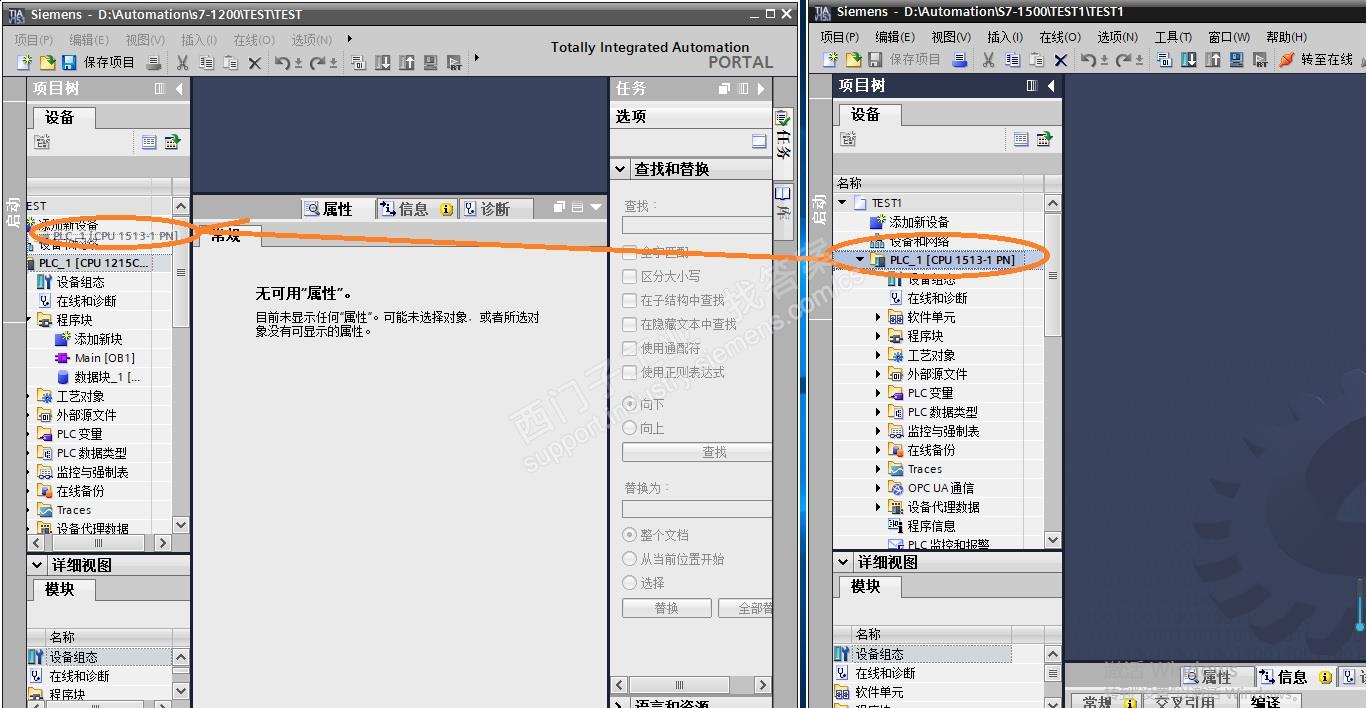
Task: Click copy icon in S7-1500 window toolbar
Action: pyautogui.click(x=1012, y=60)
